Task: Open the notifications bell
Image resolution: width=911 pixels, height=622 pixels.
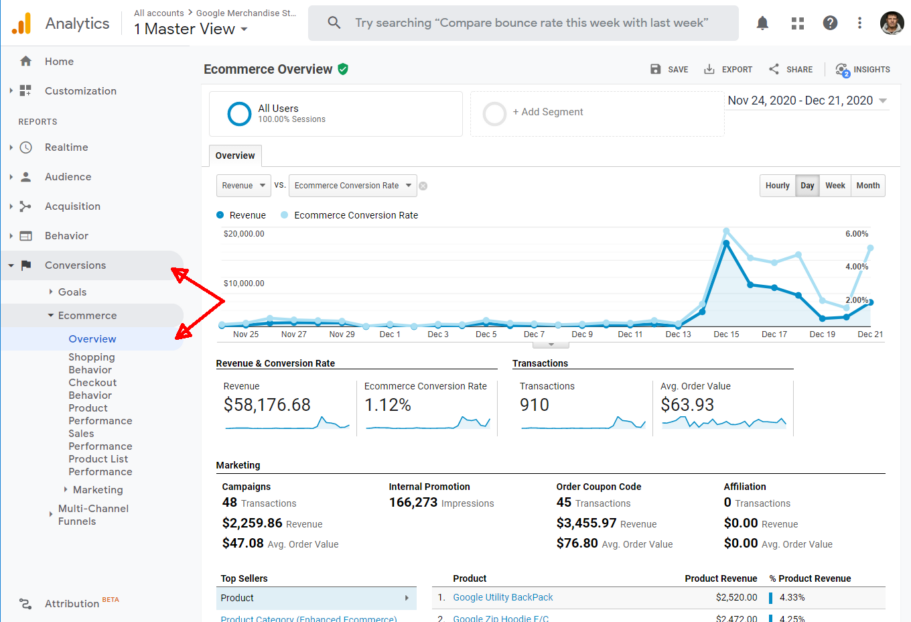Action: point(762,22)
